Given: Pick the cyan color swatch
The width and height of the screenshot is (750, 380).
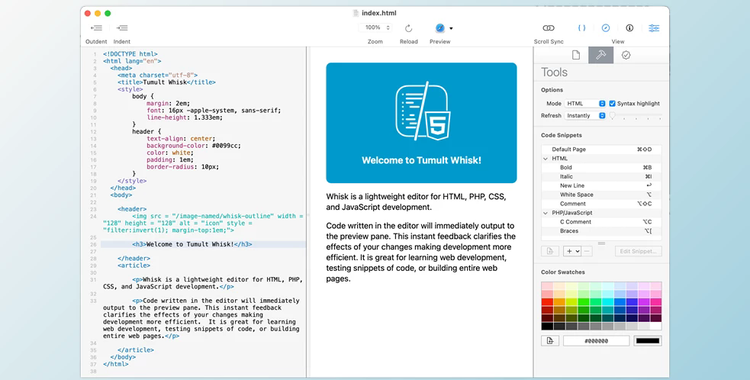Looking at the screenshot, I should click(x=607, y=302).
